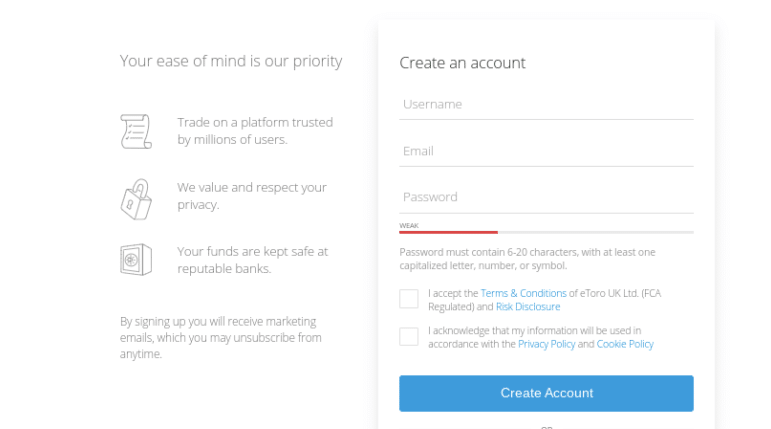This screenshot has height=429, width=771.
Task: Click the padlock privacy icon
Action: 136,199
